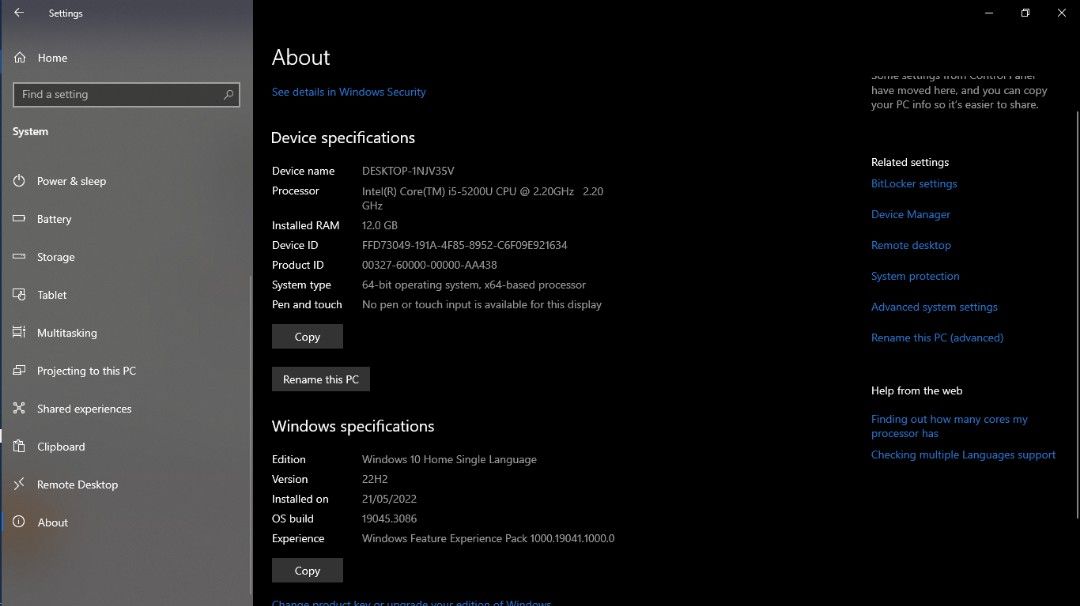Click Rename this PC button
Viewport: 1080px width, 606px height.
pos(321,379)
